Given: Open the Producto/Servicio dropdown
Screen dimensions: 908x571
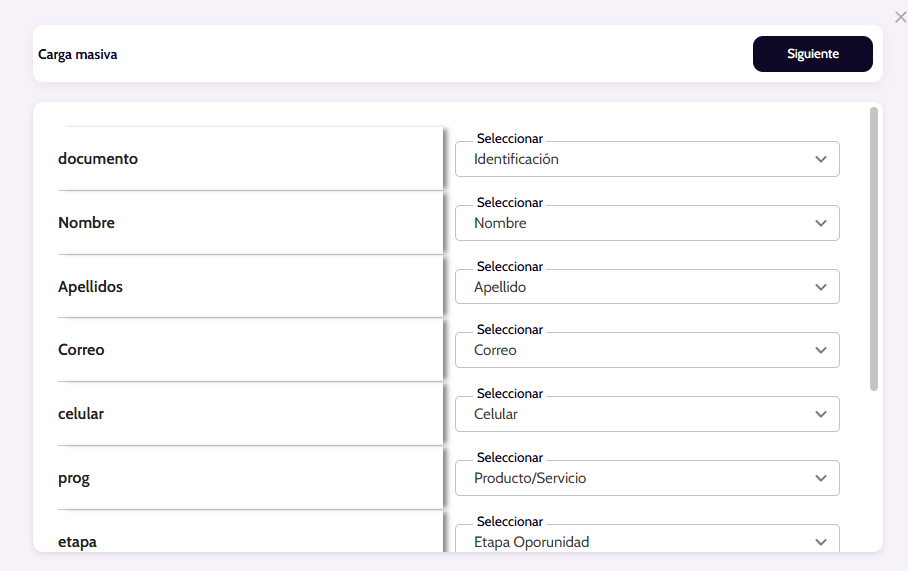Looking at the screenshot, I should 646,478.
